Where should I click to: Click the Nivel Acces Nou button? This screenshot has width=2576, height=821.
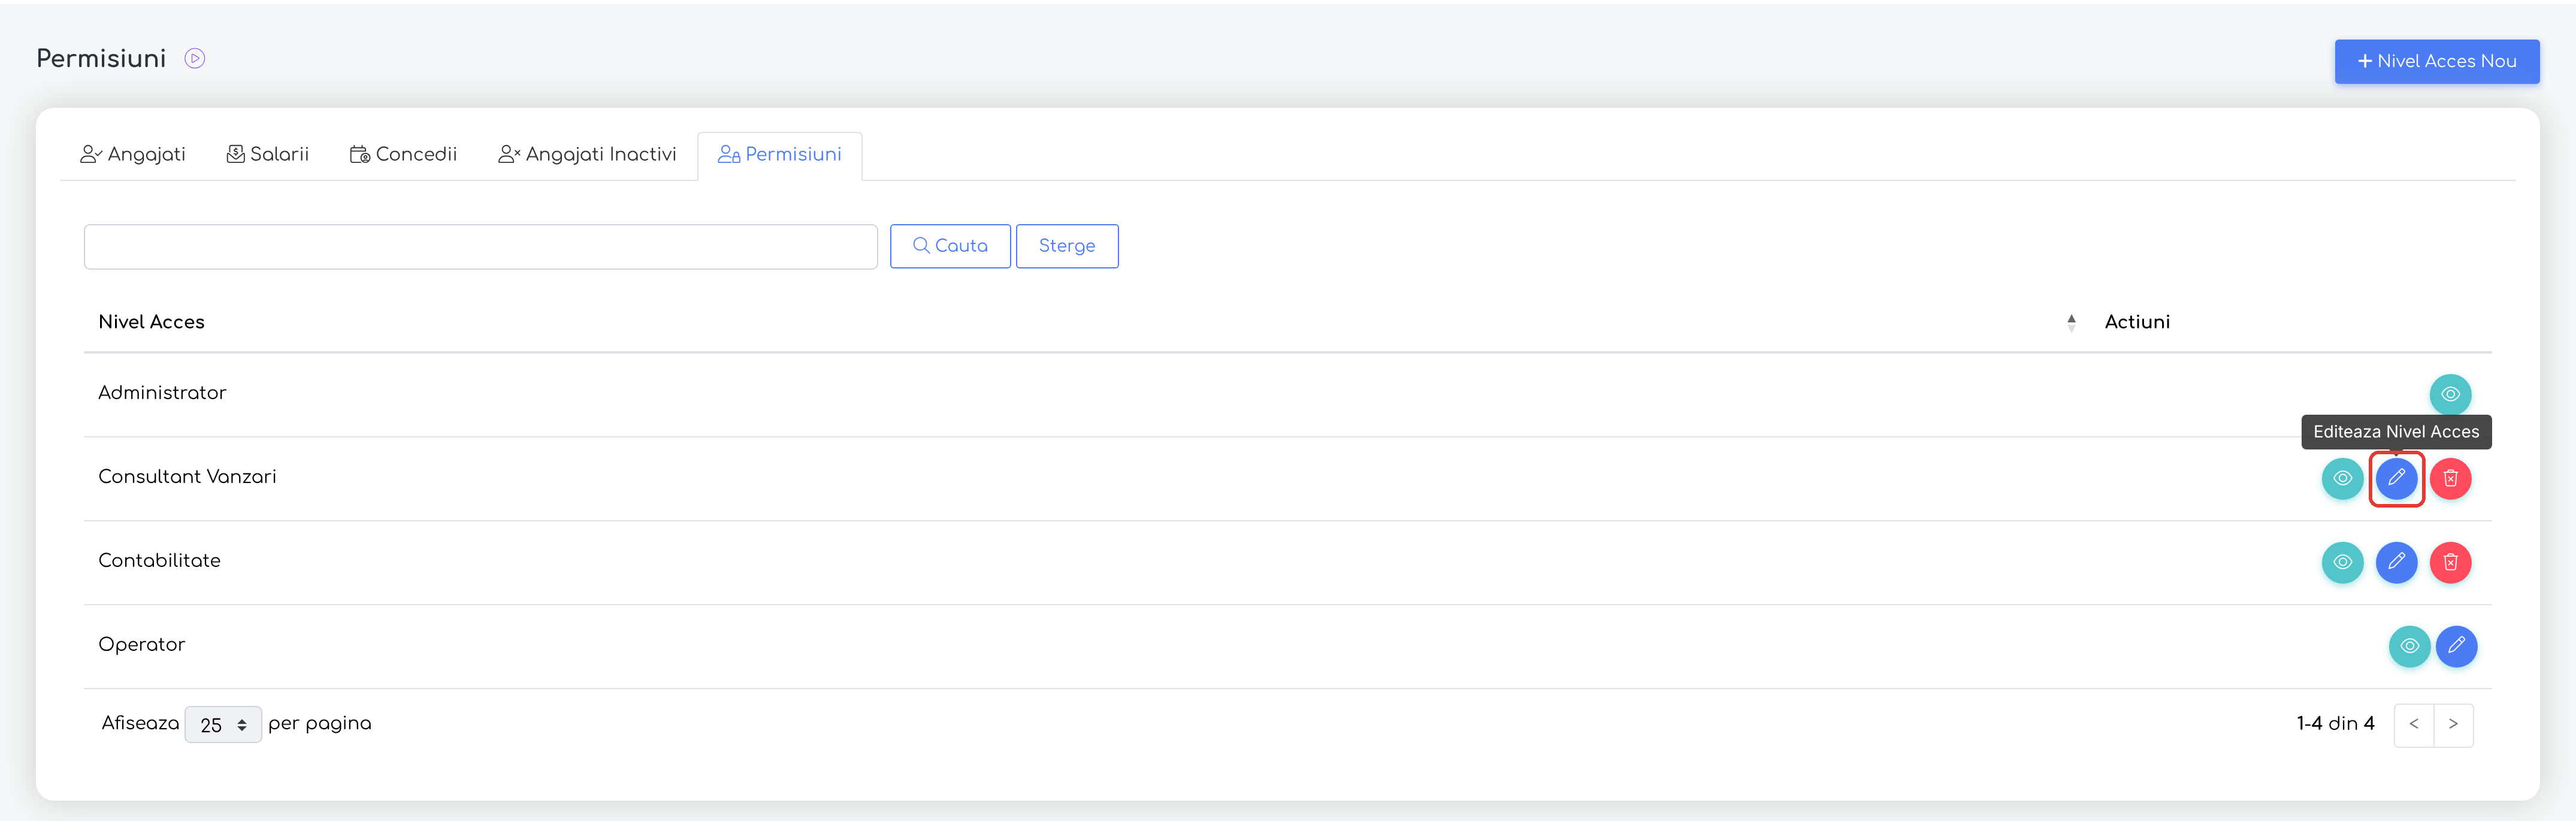point(2436,62)
